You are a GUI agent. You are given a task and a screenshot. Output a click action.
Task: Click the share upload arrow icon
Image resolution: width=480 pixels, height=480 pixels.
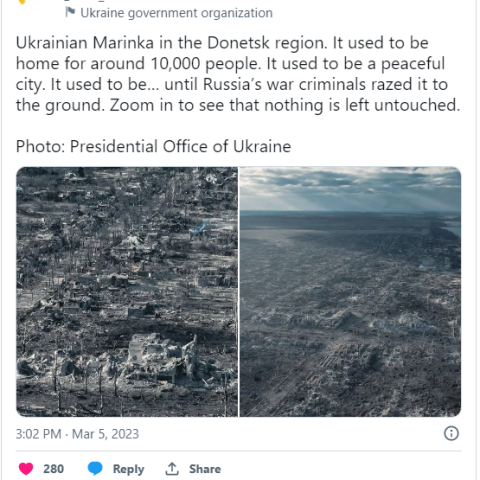(172, 469)
